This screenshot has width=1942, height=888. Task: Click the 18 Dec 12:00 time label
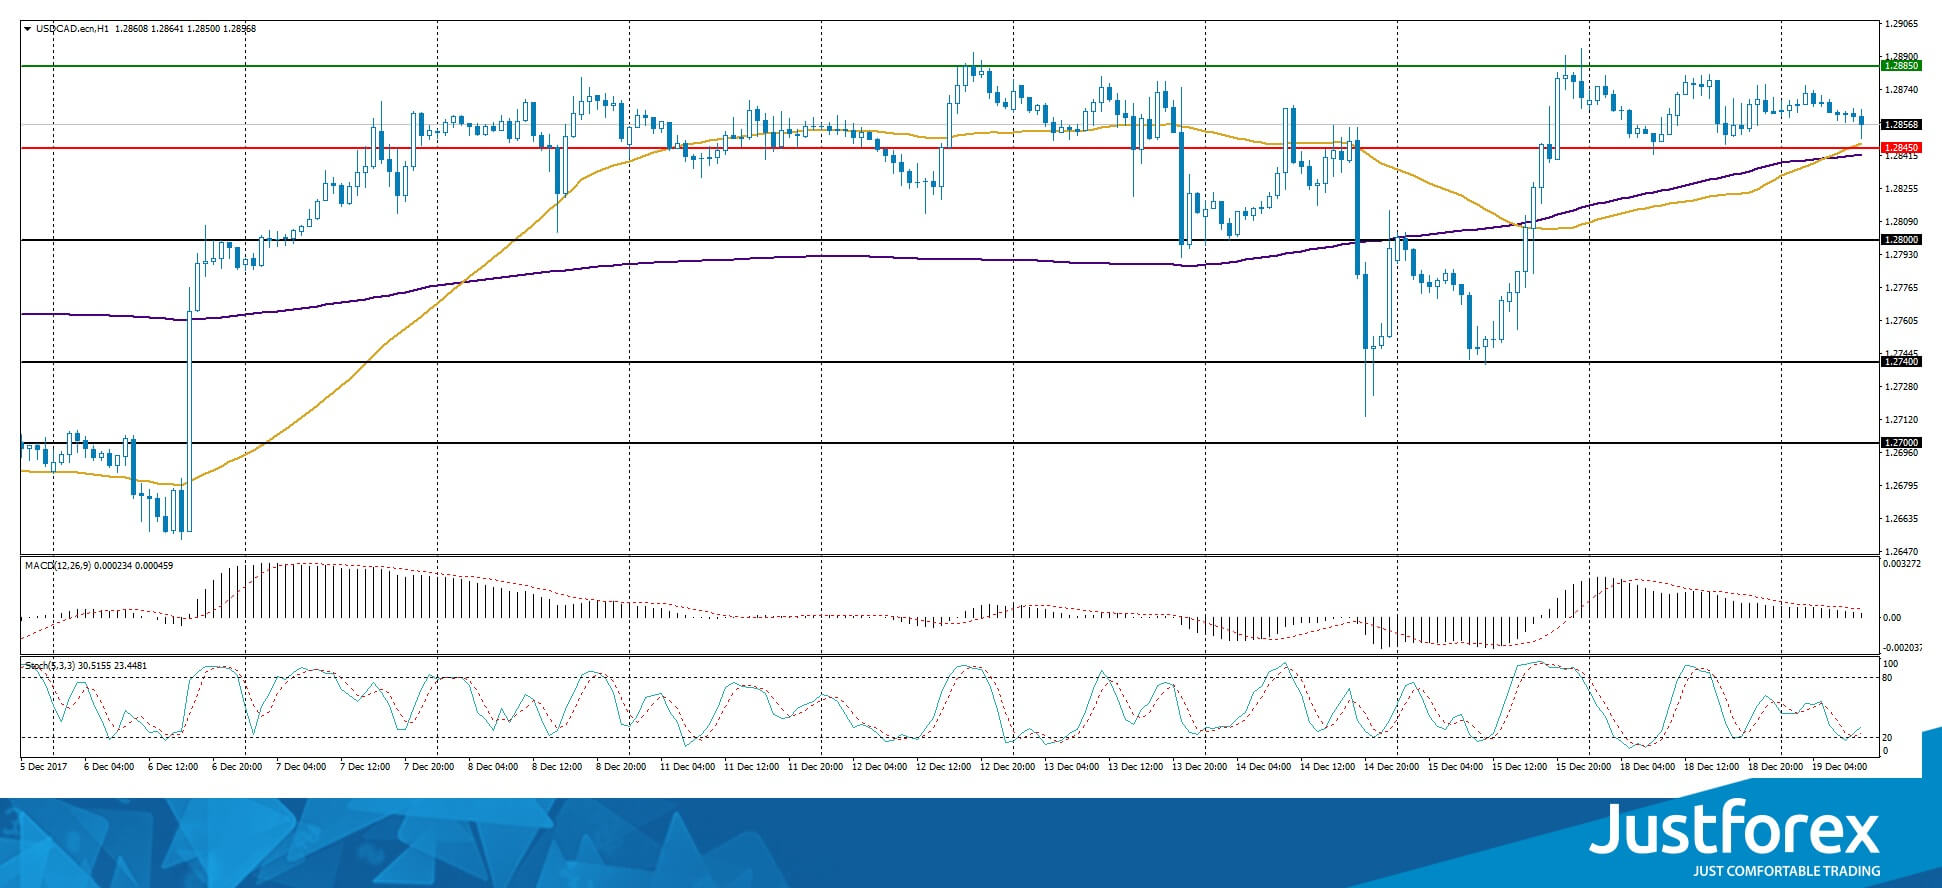(x=1711, y=767)
